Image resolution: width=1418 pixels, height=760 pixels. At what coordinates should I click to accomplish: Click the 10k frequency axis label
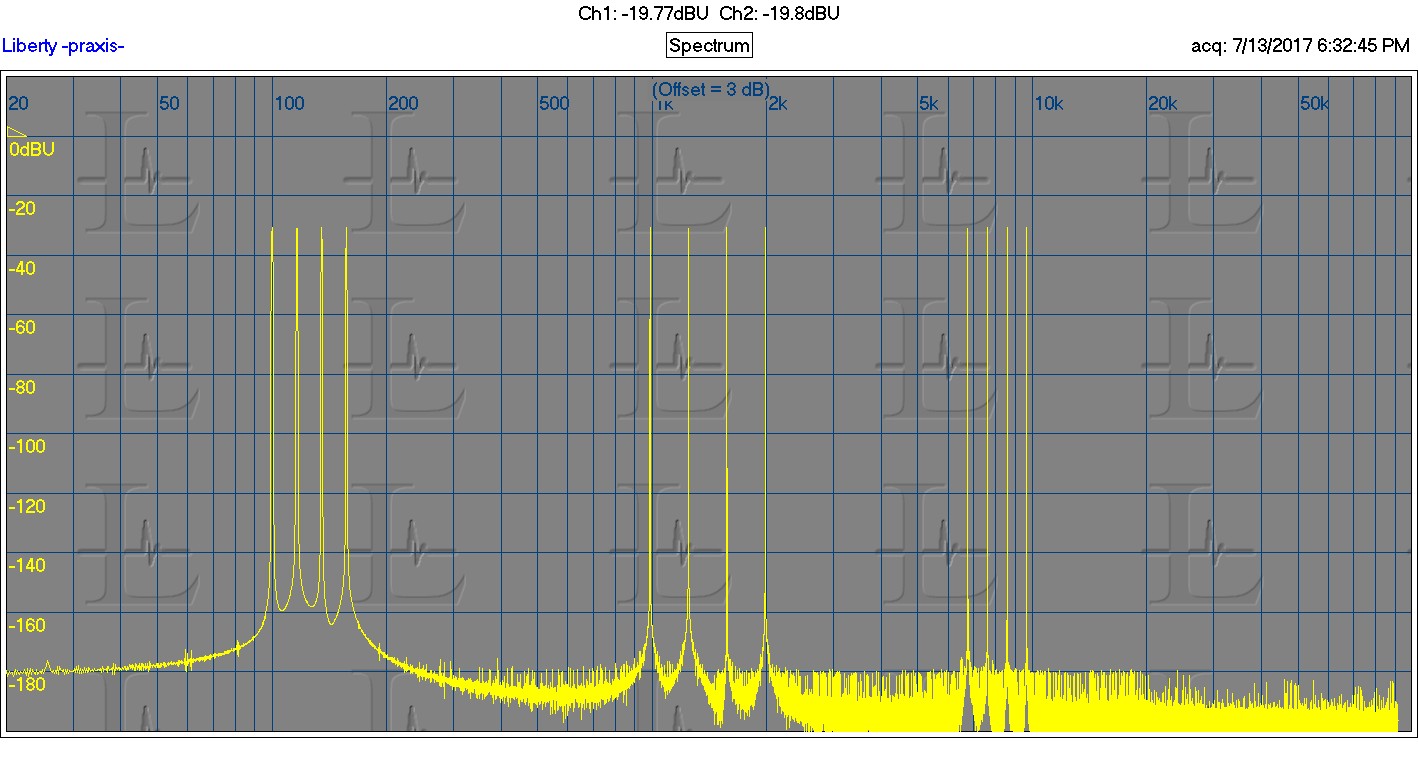click(x=1049, y=103)
